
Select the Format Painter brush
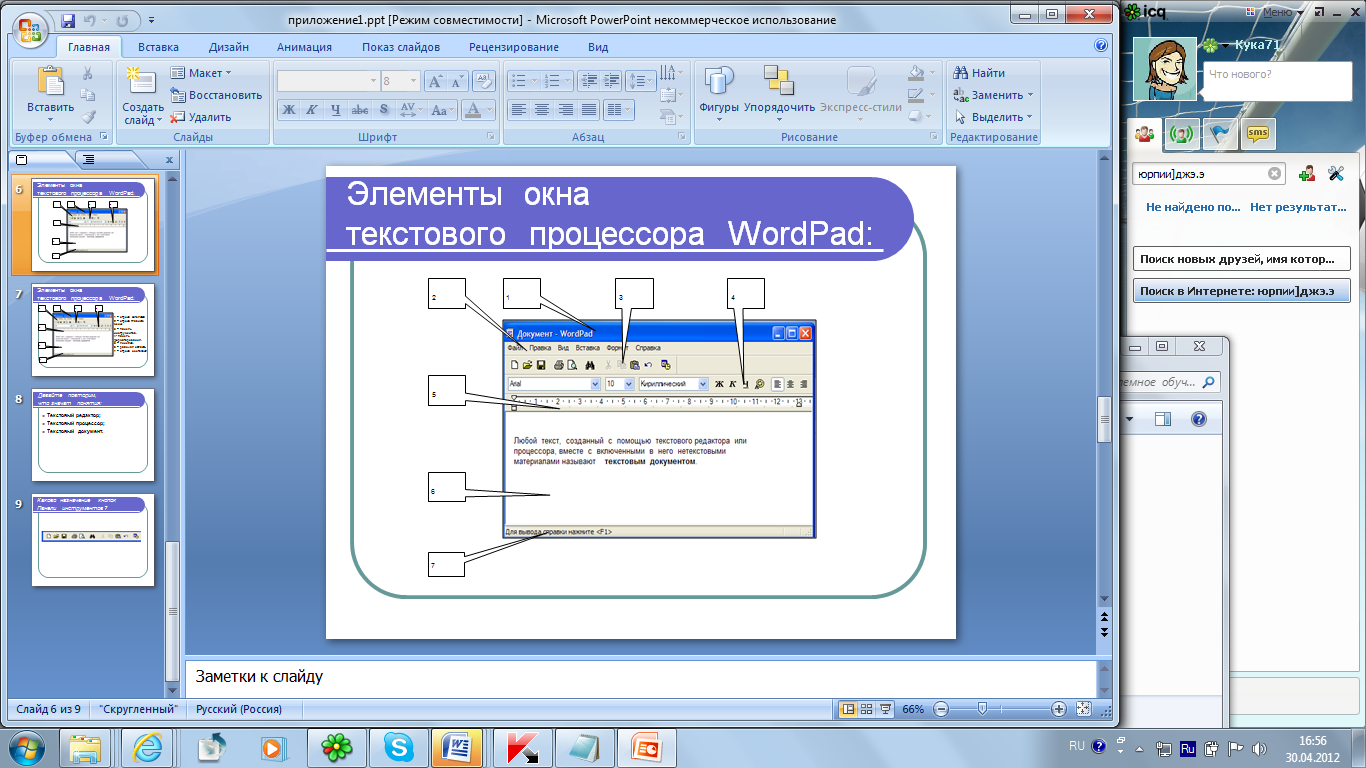(x=87, y=117)
